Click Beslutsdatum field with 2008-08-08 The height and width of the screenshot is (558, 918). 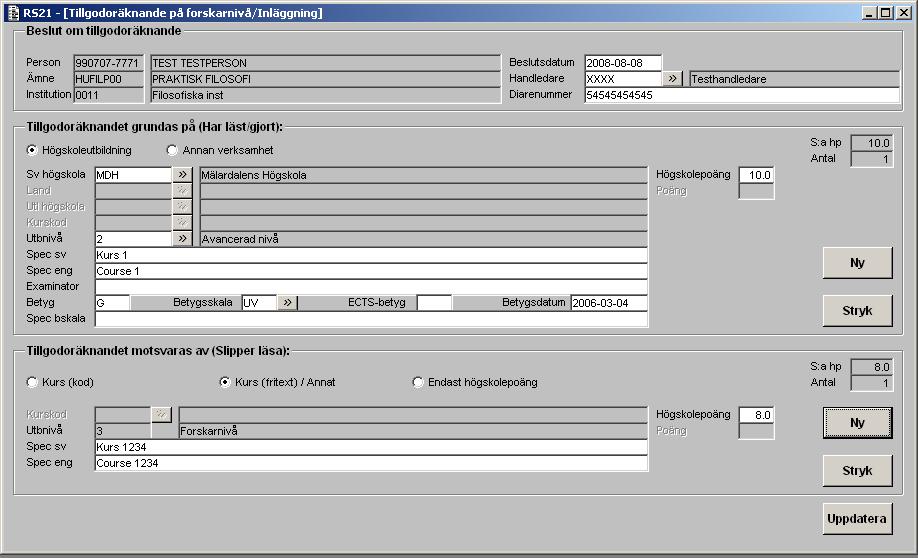pyautogui.click(x=623, y=63)
